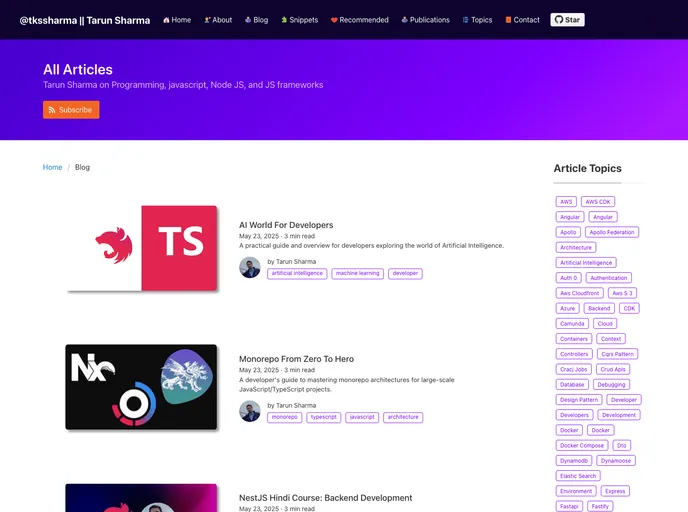Select the Design Pattern topic
The image size is (688, 512).
click(579, 400)
